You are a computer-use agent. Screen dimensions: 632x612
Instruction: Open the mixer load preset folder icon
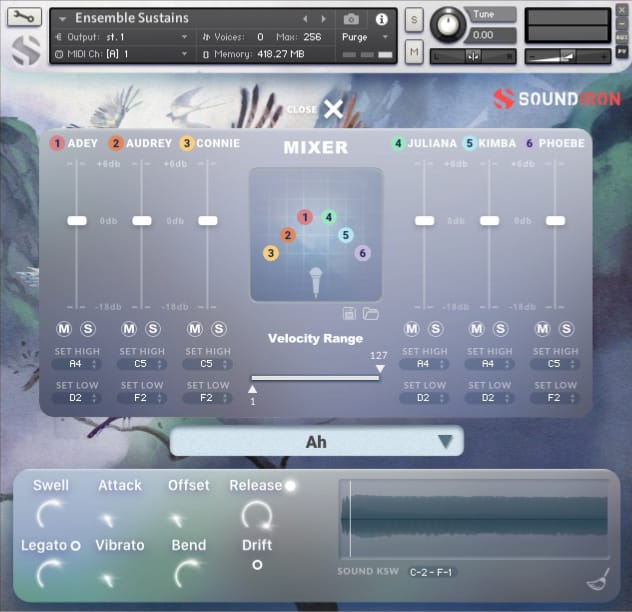[x=371, y=314]
